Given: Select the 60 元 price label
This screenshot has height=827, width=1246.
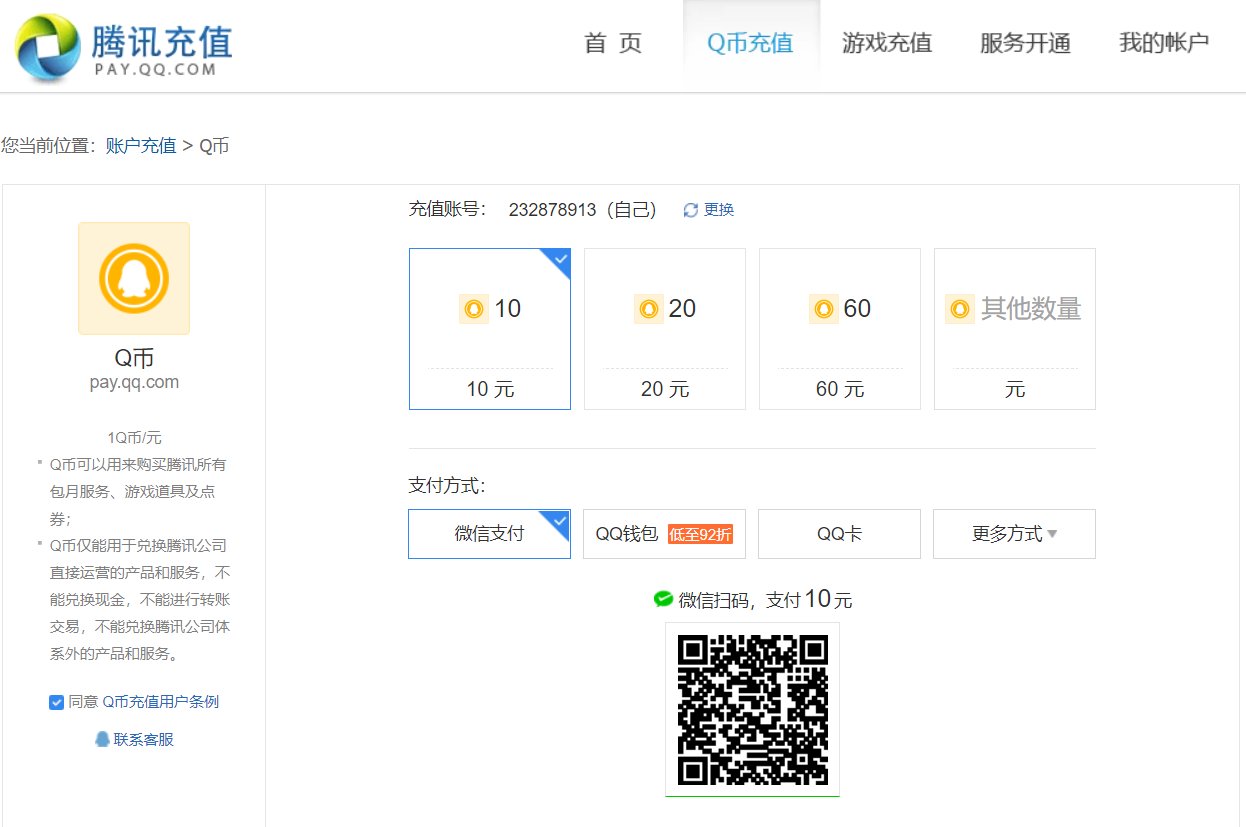Looking at the screenshot, I should pos(839,389).
